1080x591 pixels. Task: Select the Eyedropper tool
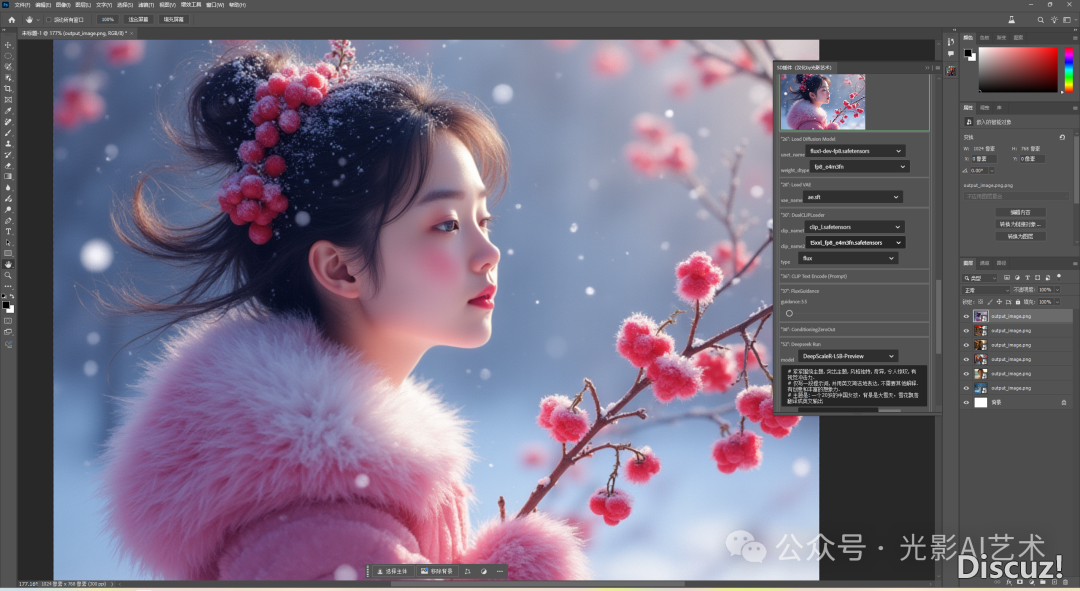(x=8, y=111)
